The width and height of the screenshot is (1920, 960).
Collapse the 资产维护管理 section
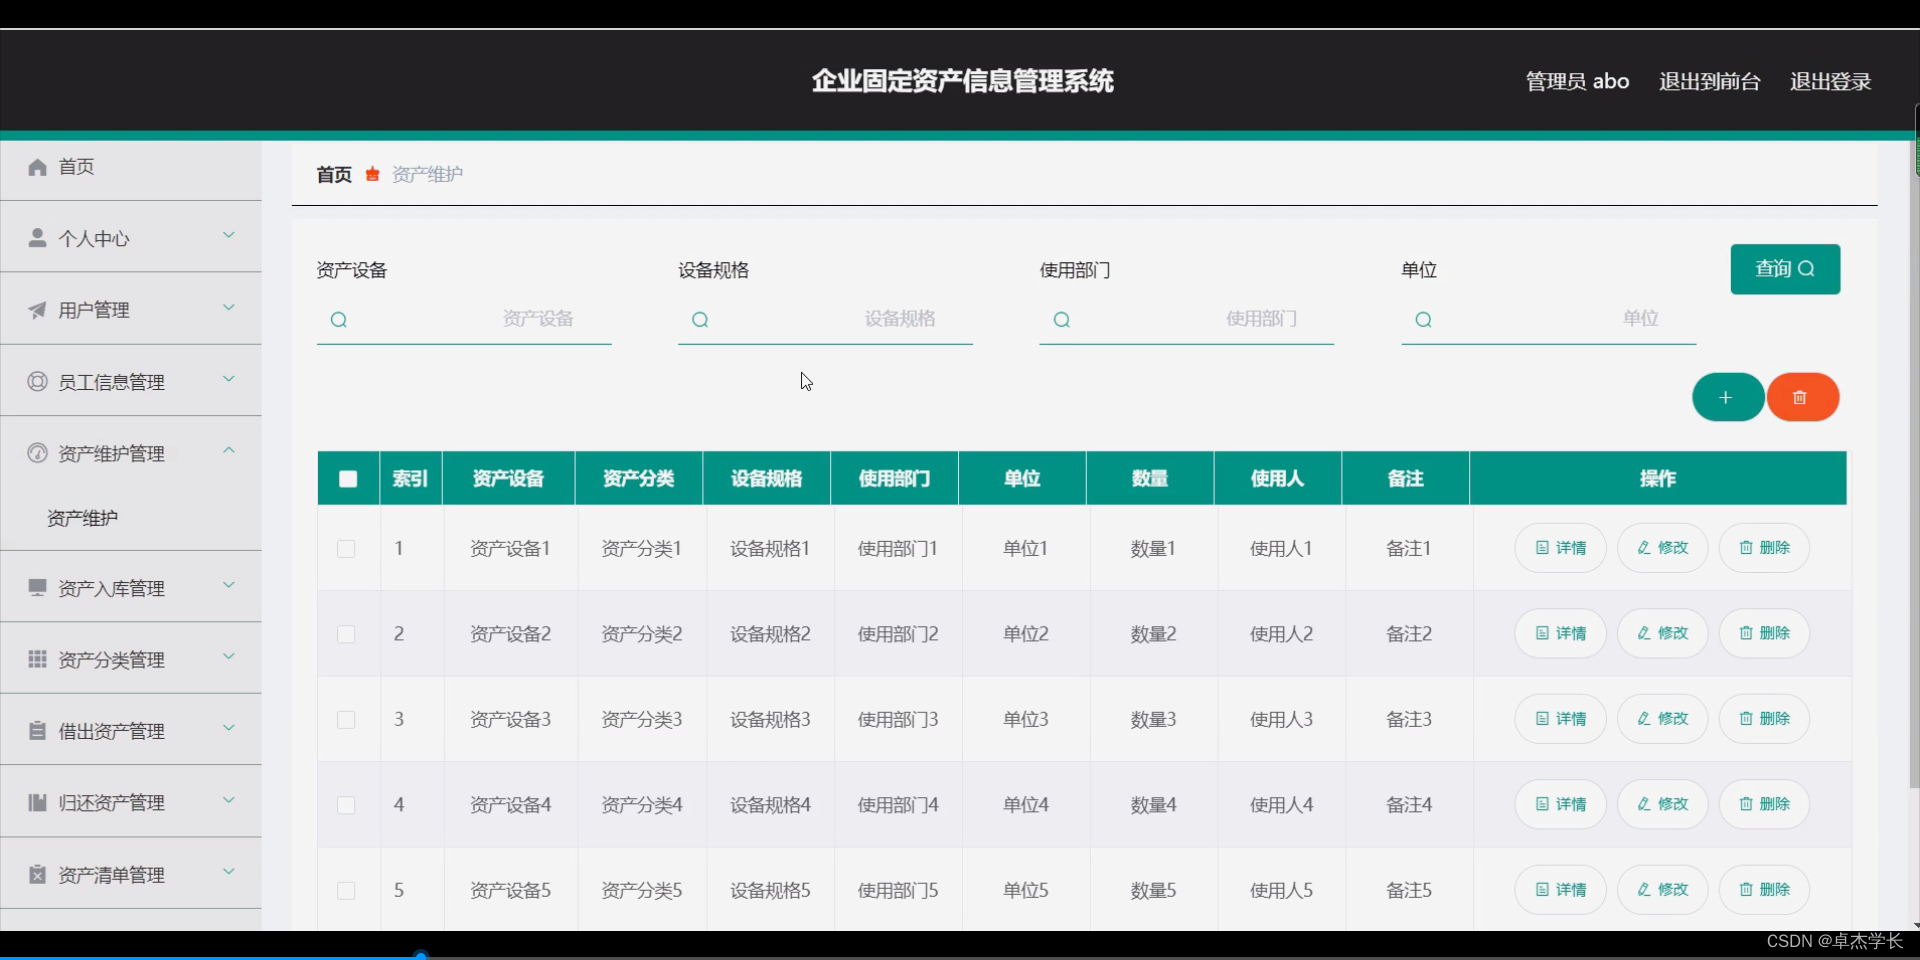[x=228, y=450]
